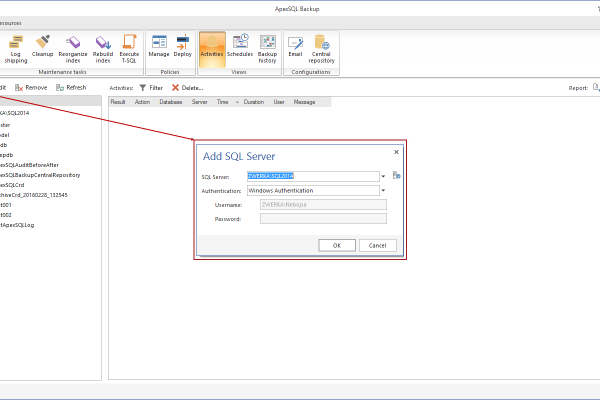The width and height of the screenshot is (600, 400).
Task: Select the SQL2014 server node
Action: [x=15, y=113]
